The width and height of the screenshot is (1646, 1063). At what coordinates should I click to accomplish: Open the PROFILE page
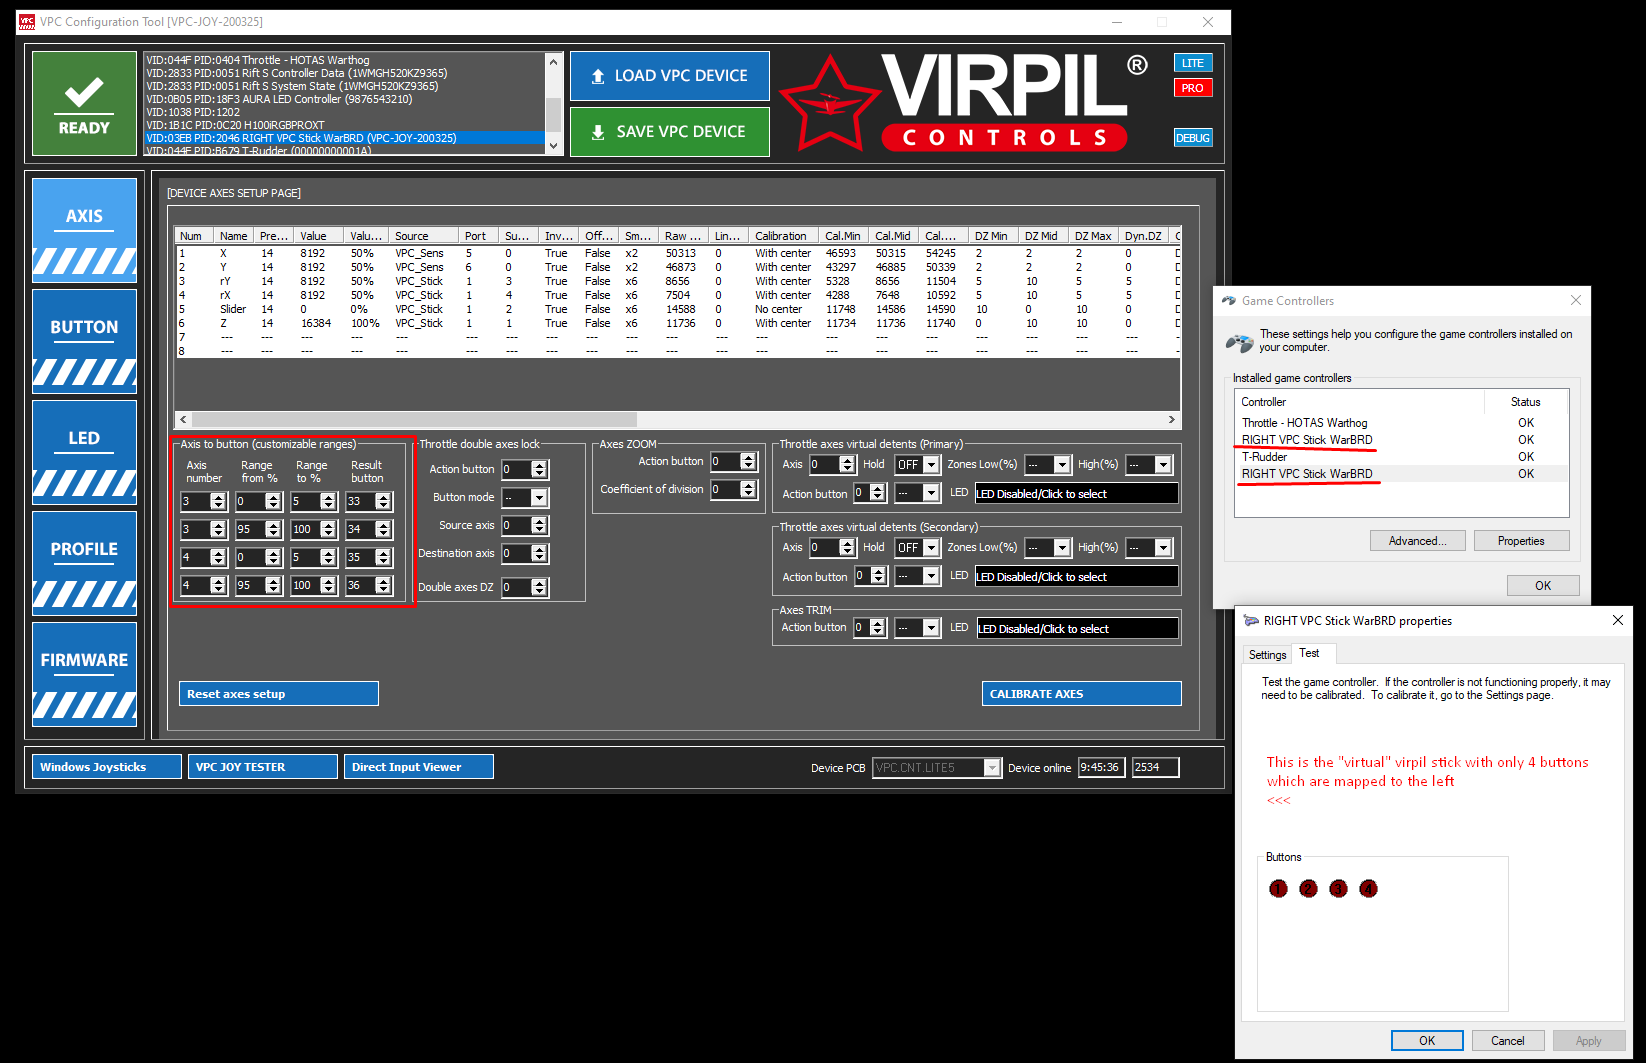click(x=84, y=563)
